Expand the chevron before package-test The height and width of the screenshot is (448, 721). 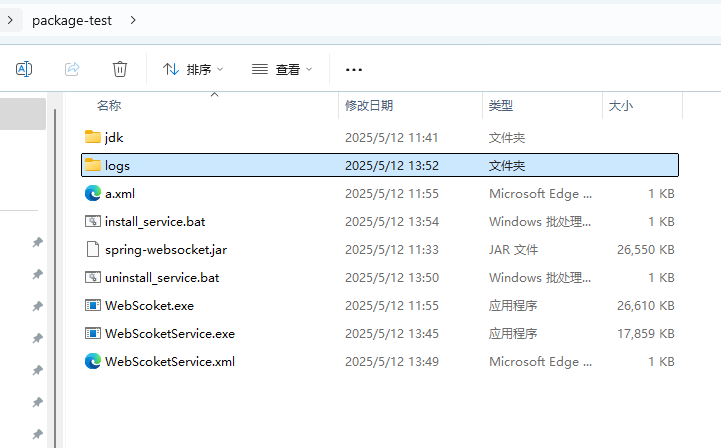pyautogui.click(x=10, y=20)
